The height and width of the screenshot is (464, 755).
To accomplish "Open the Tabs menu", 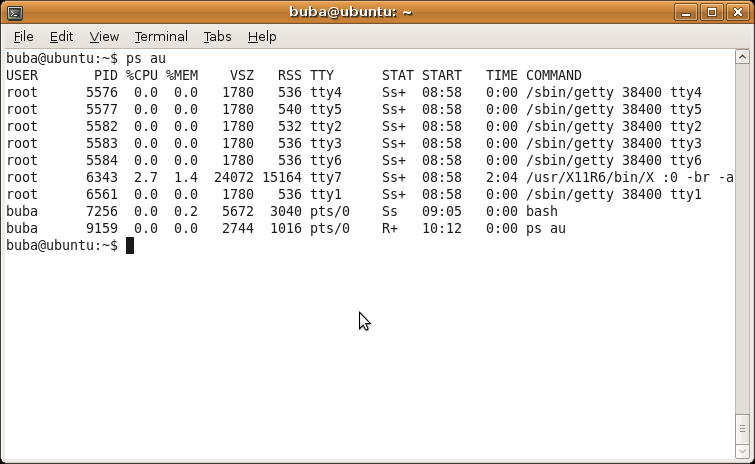I will point(217,37).
